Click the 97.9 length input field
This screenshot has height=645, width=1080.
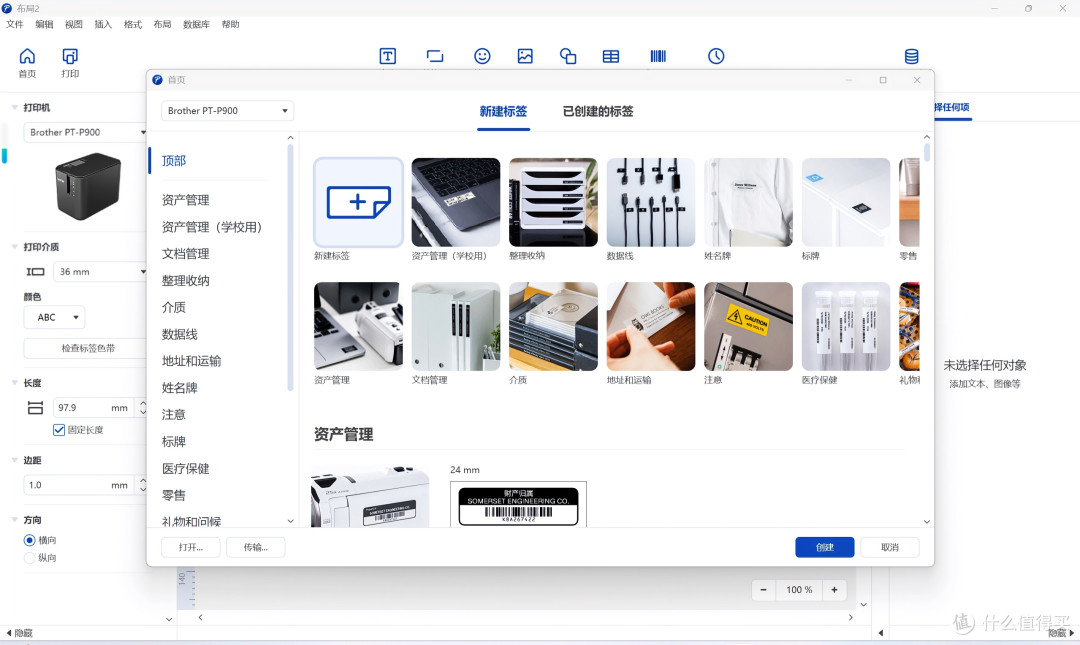(x=95, y=407)
